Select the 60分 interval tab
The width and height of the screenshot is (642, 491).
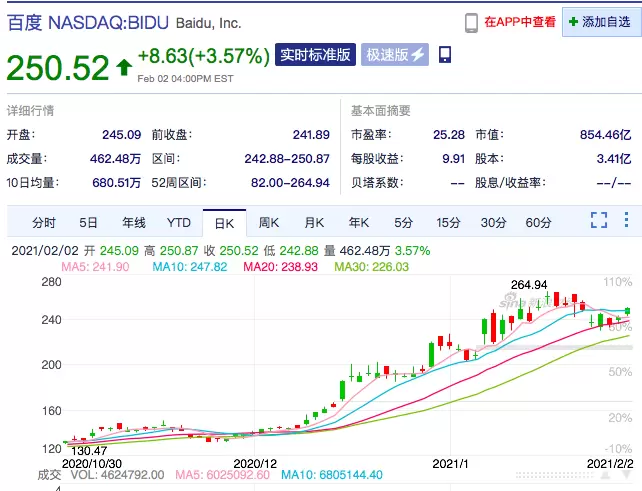coord(538,222)
